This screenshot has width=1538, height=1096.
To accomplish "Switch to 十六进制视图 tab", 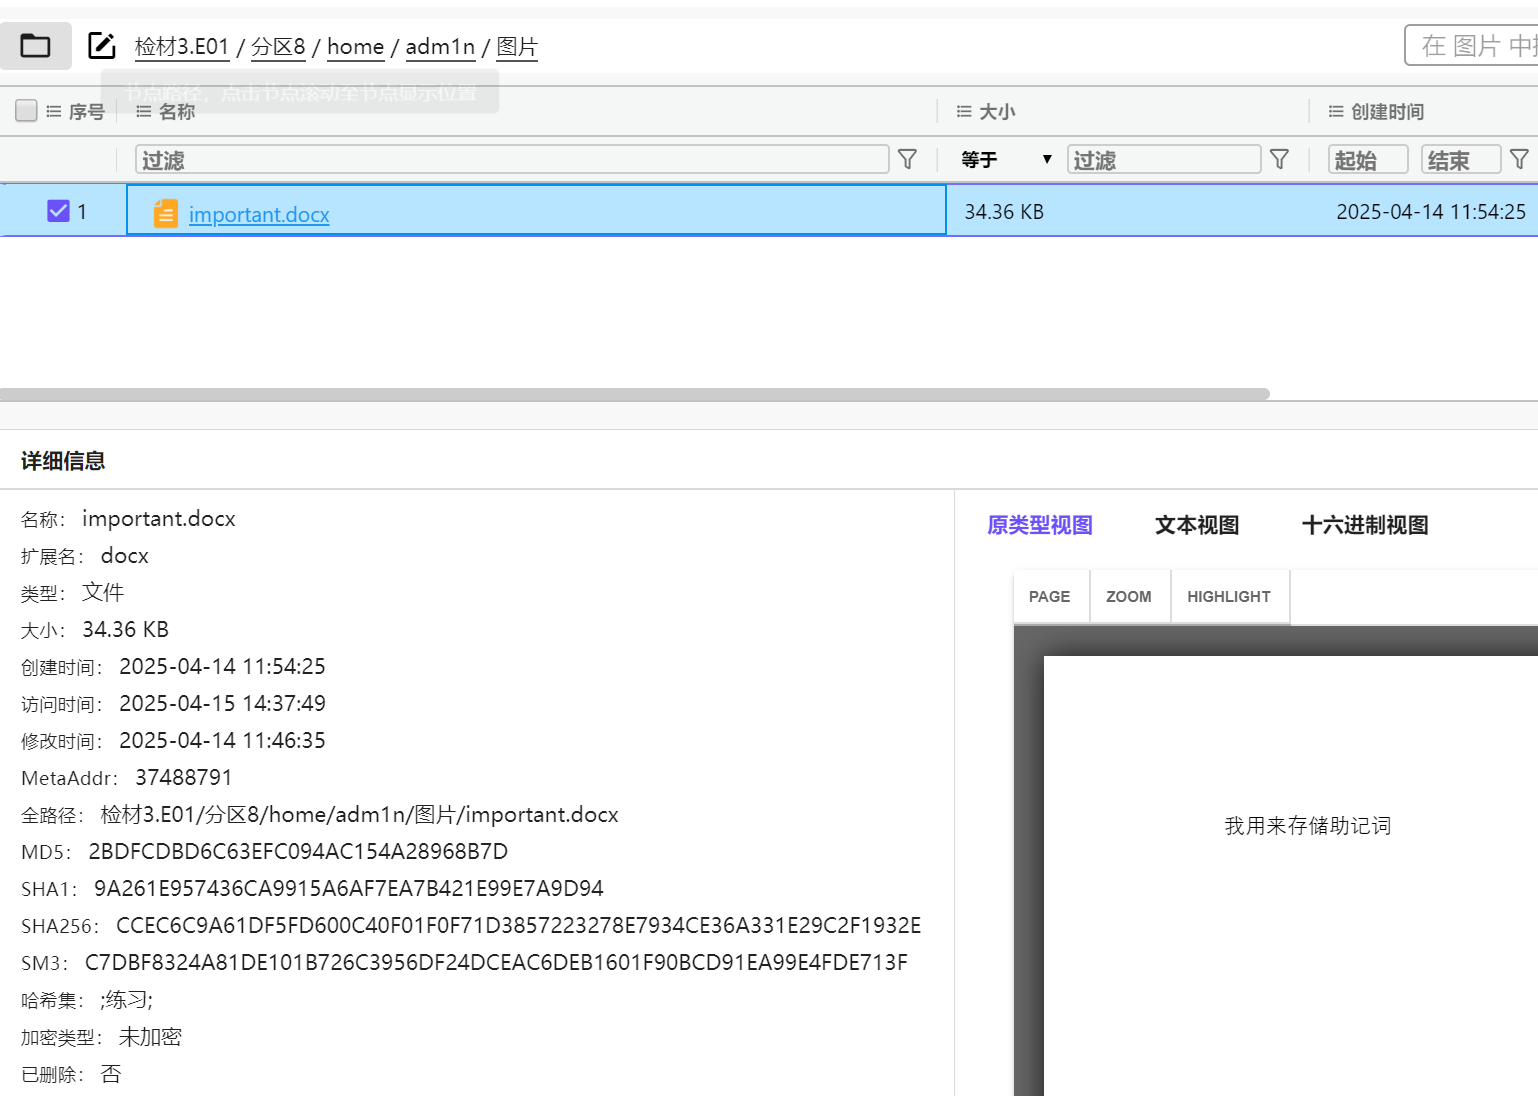I will 1365,525.
